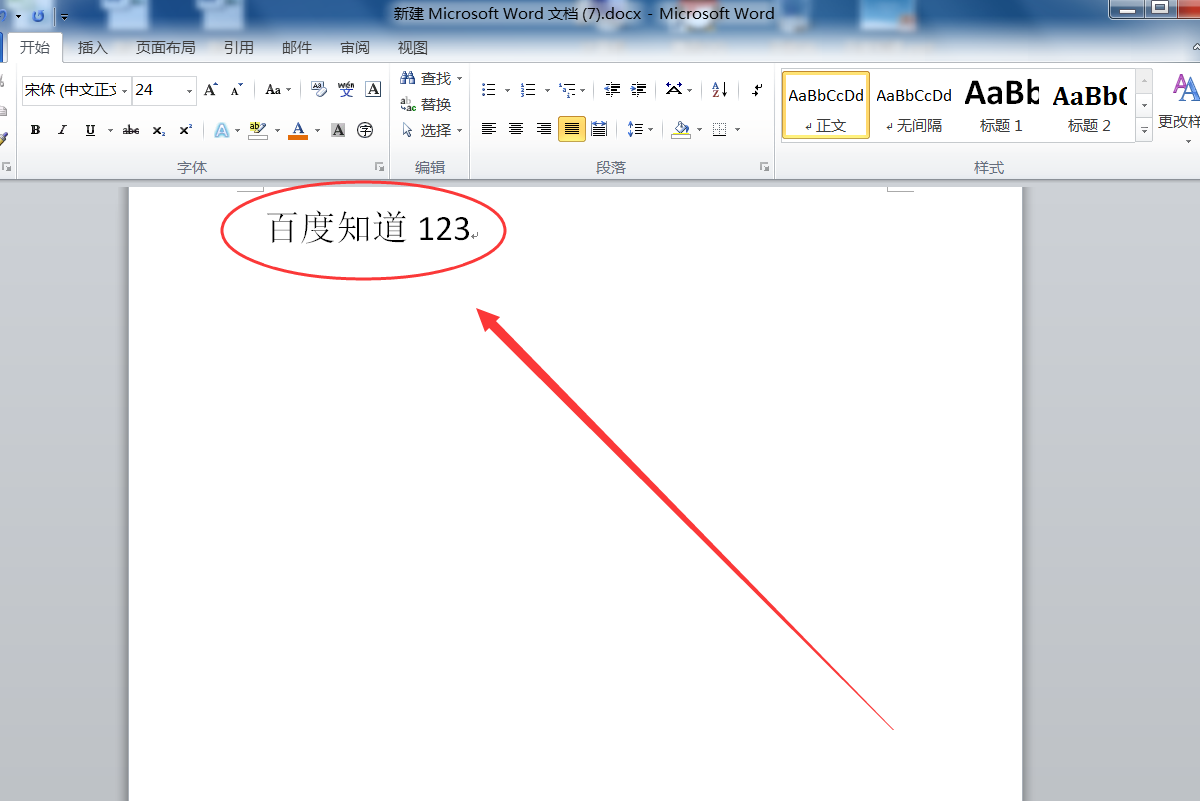This screenshot has height=801, width=1200.
Task: Open font dialog launcher in 字体 group
Action: click(x=380, y=167)
